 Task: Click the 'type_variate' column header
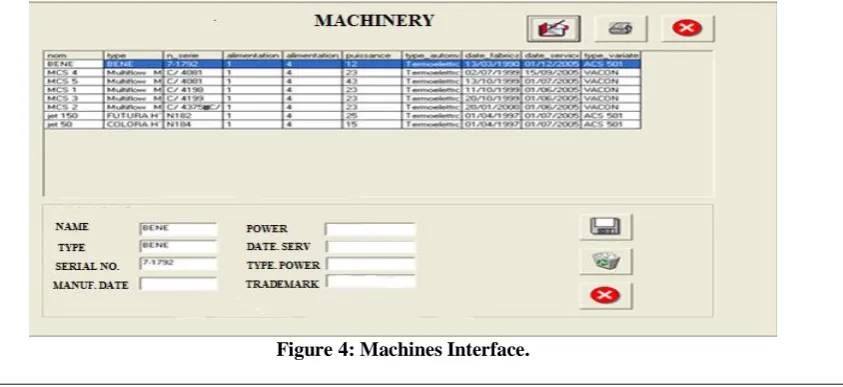(611, 55)
